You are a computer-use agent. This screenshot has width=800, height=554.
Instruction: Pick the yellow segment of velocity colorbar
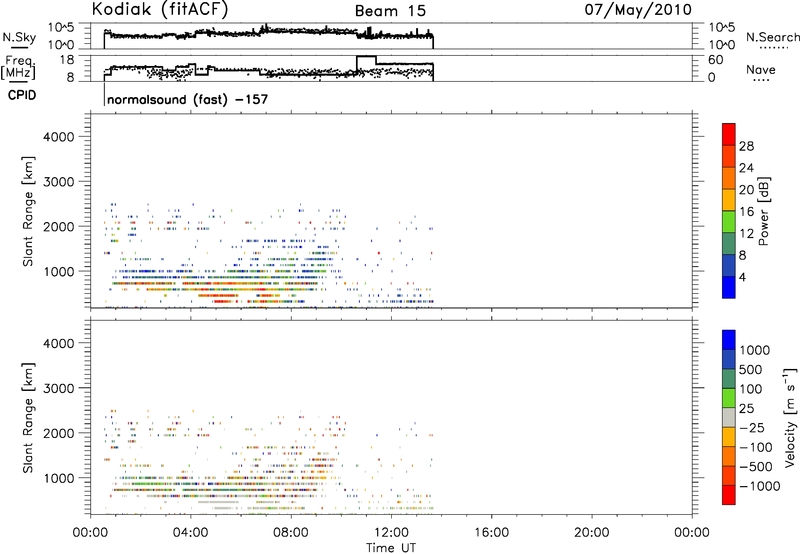(729, 437)
